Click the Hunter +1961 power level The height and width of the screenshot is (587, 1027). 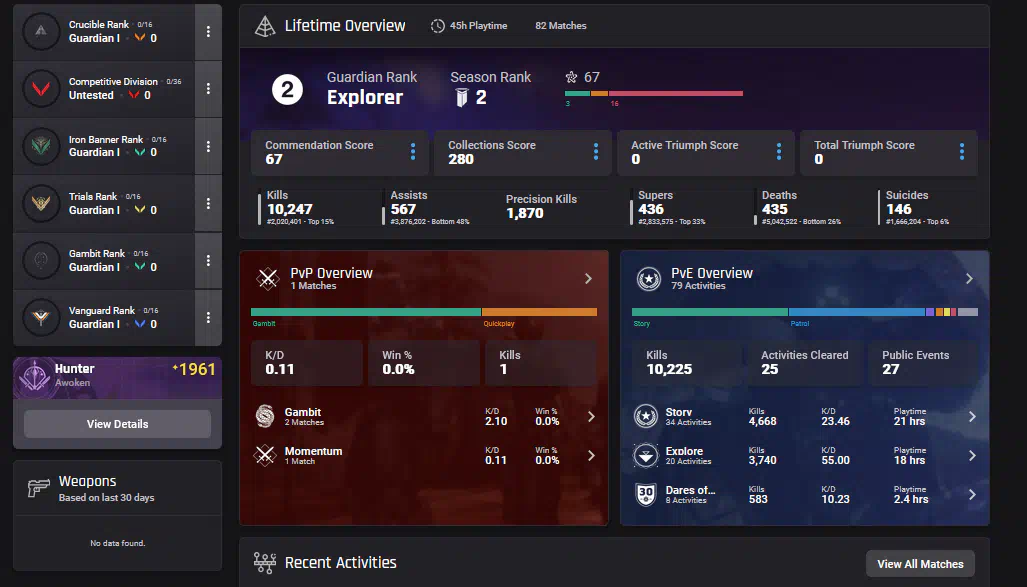pyautogui.click(x=194, y=369)
